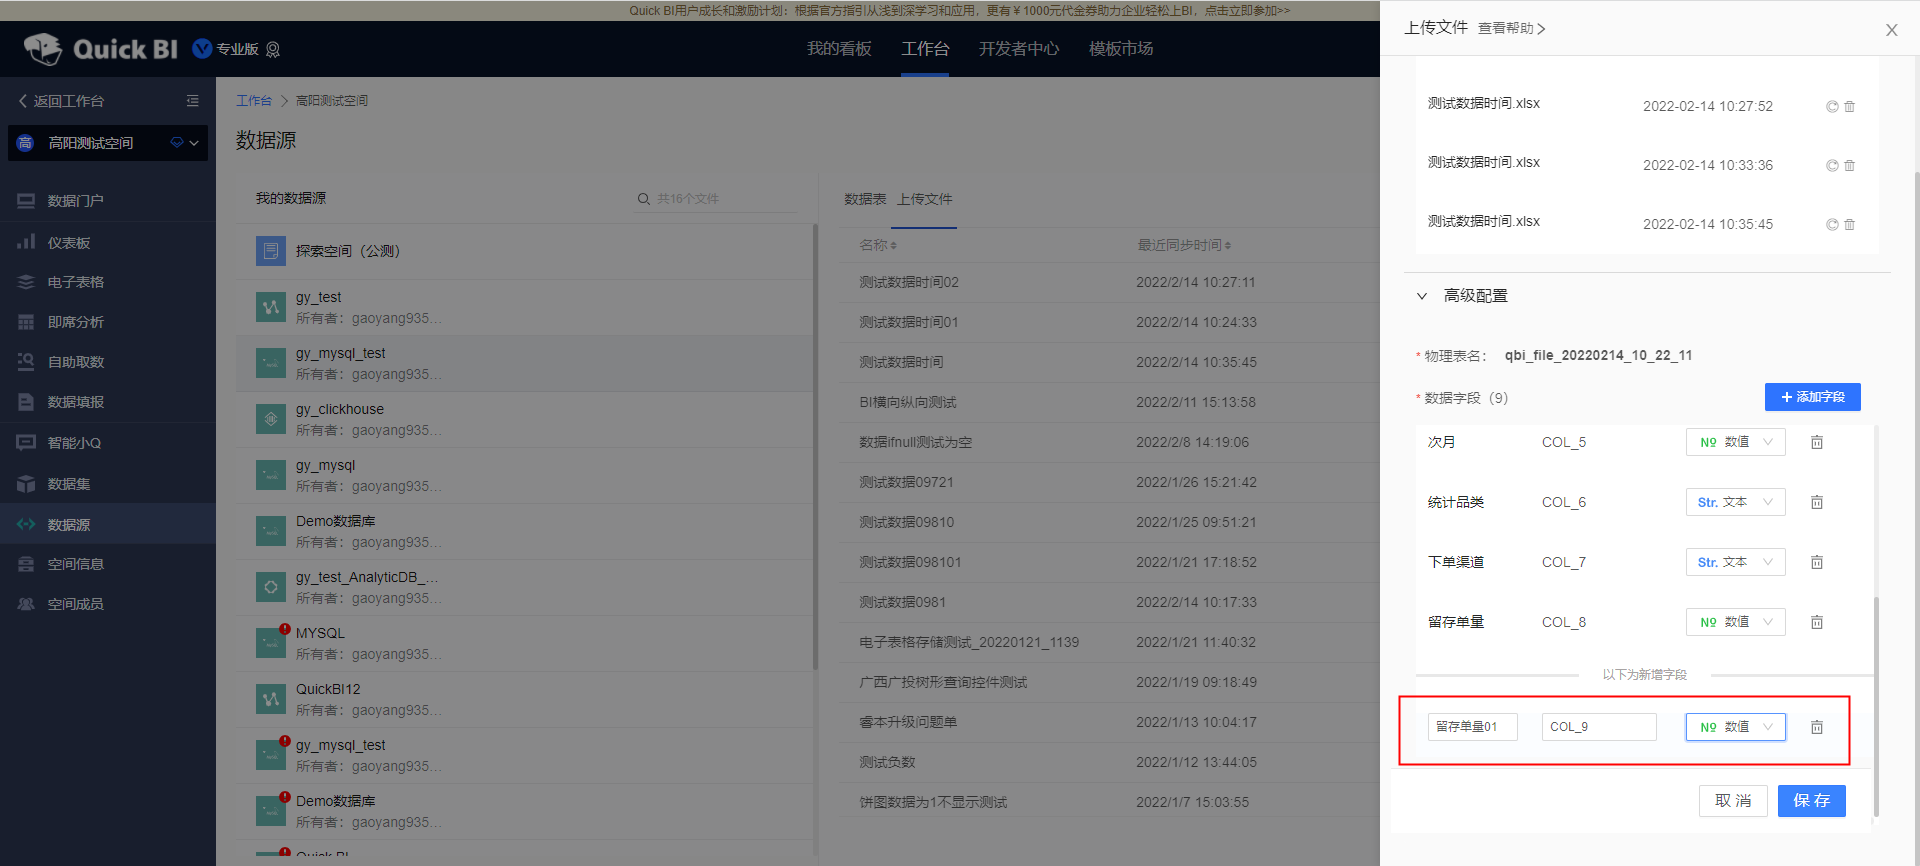
Task: Collapse the 高级配置 section
Action: (x=1422, y=296)
